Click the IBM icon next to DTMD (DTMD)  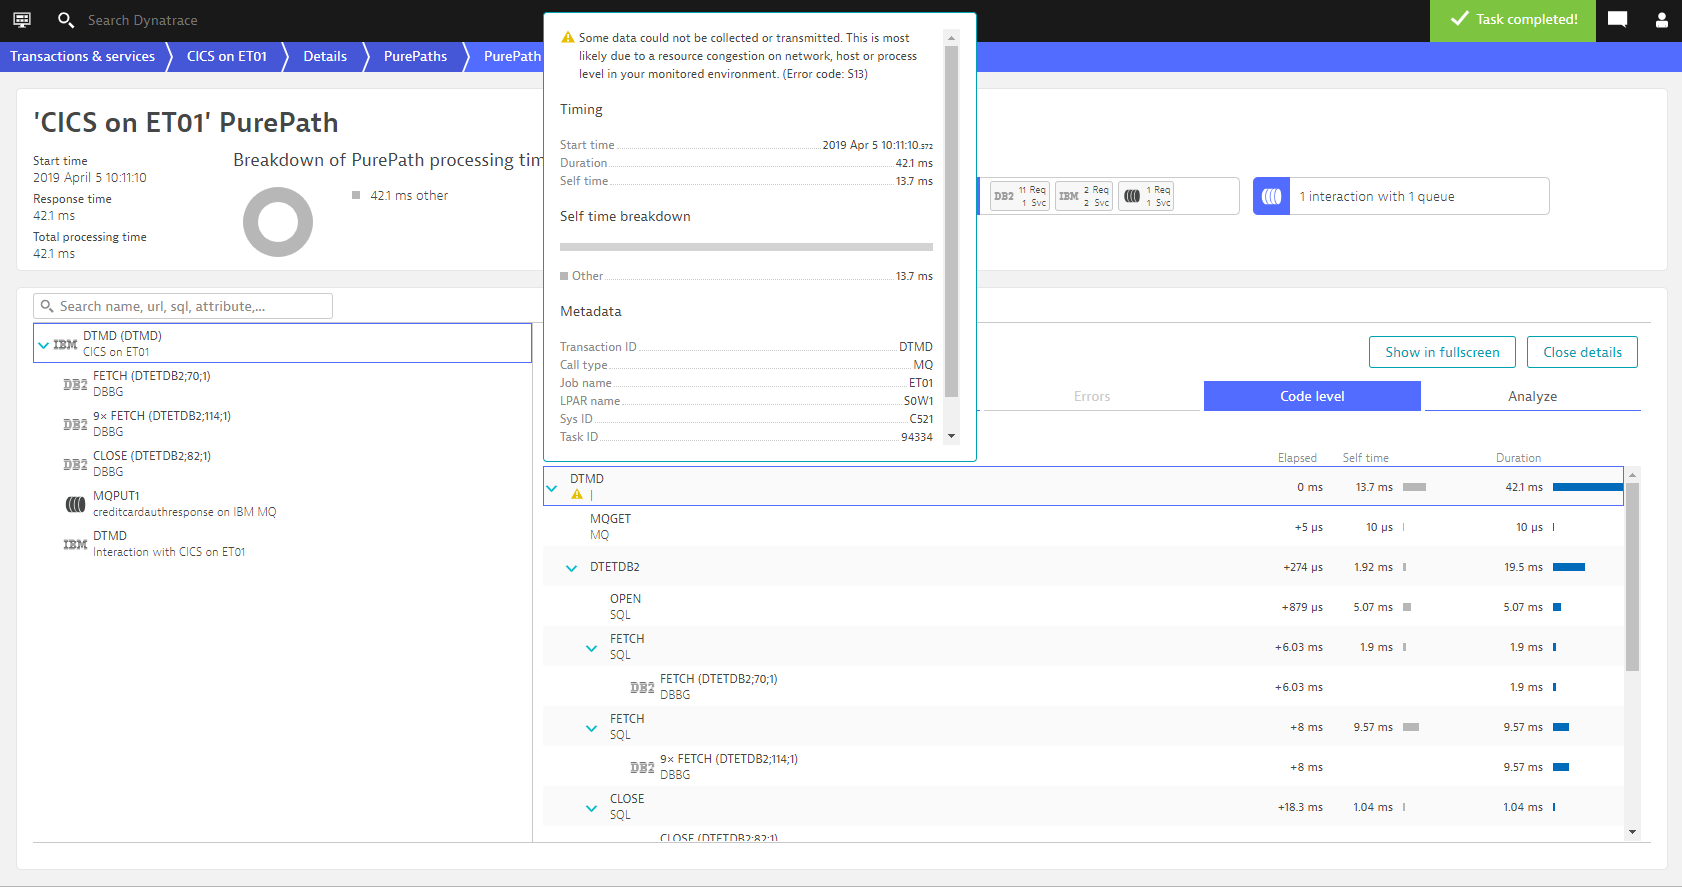(x=65, y=344)
